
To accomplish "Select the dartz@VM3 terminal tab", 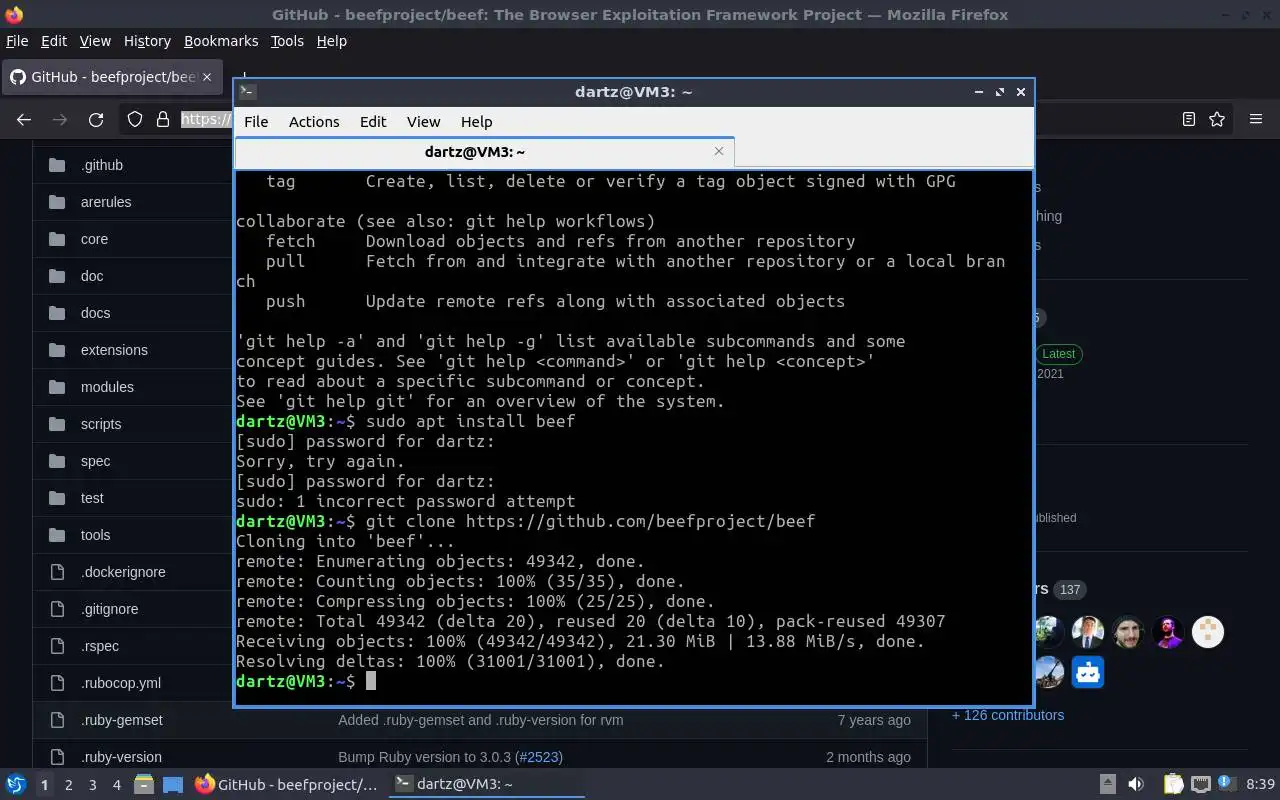I will click(484, 151).
